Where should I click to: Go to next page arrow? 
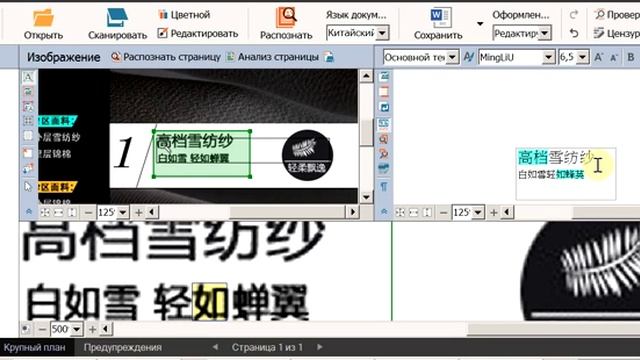pyautogui.click(x=320, y=347)
